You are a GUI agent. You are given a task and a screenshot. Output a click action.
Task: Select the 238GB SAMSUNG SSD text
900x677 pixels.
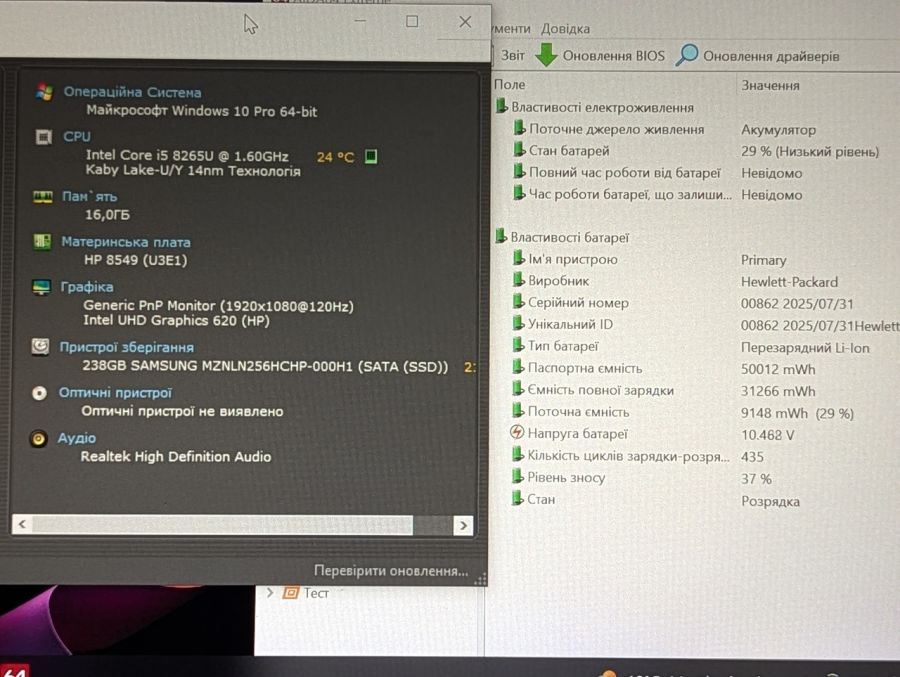click(x=265, y=366)
